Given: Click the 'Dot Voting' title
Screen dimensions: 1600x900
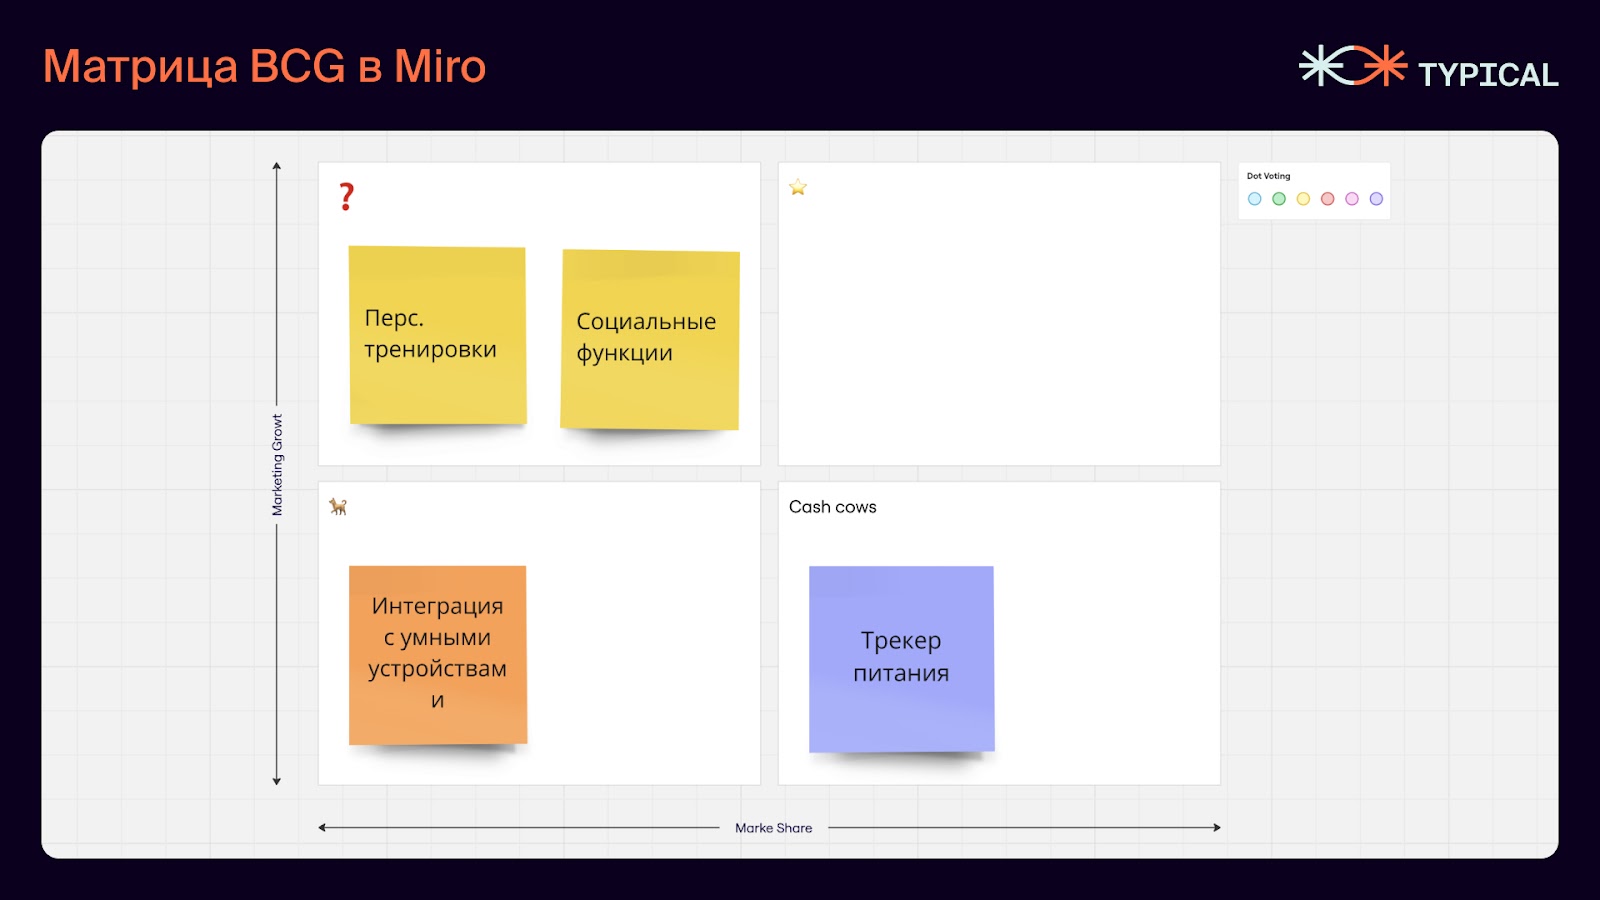Looking at the screenshot, I should (x=1268, y=176).
